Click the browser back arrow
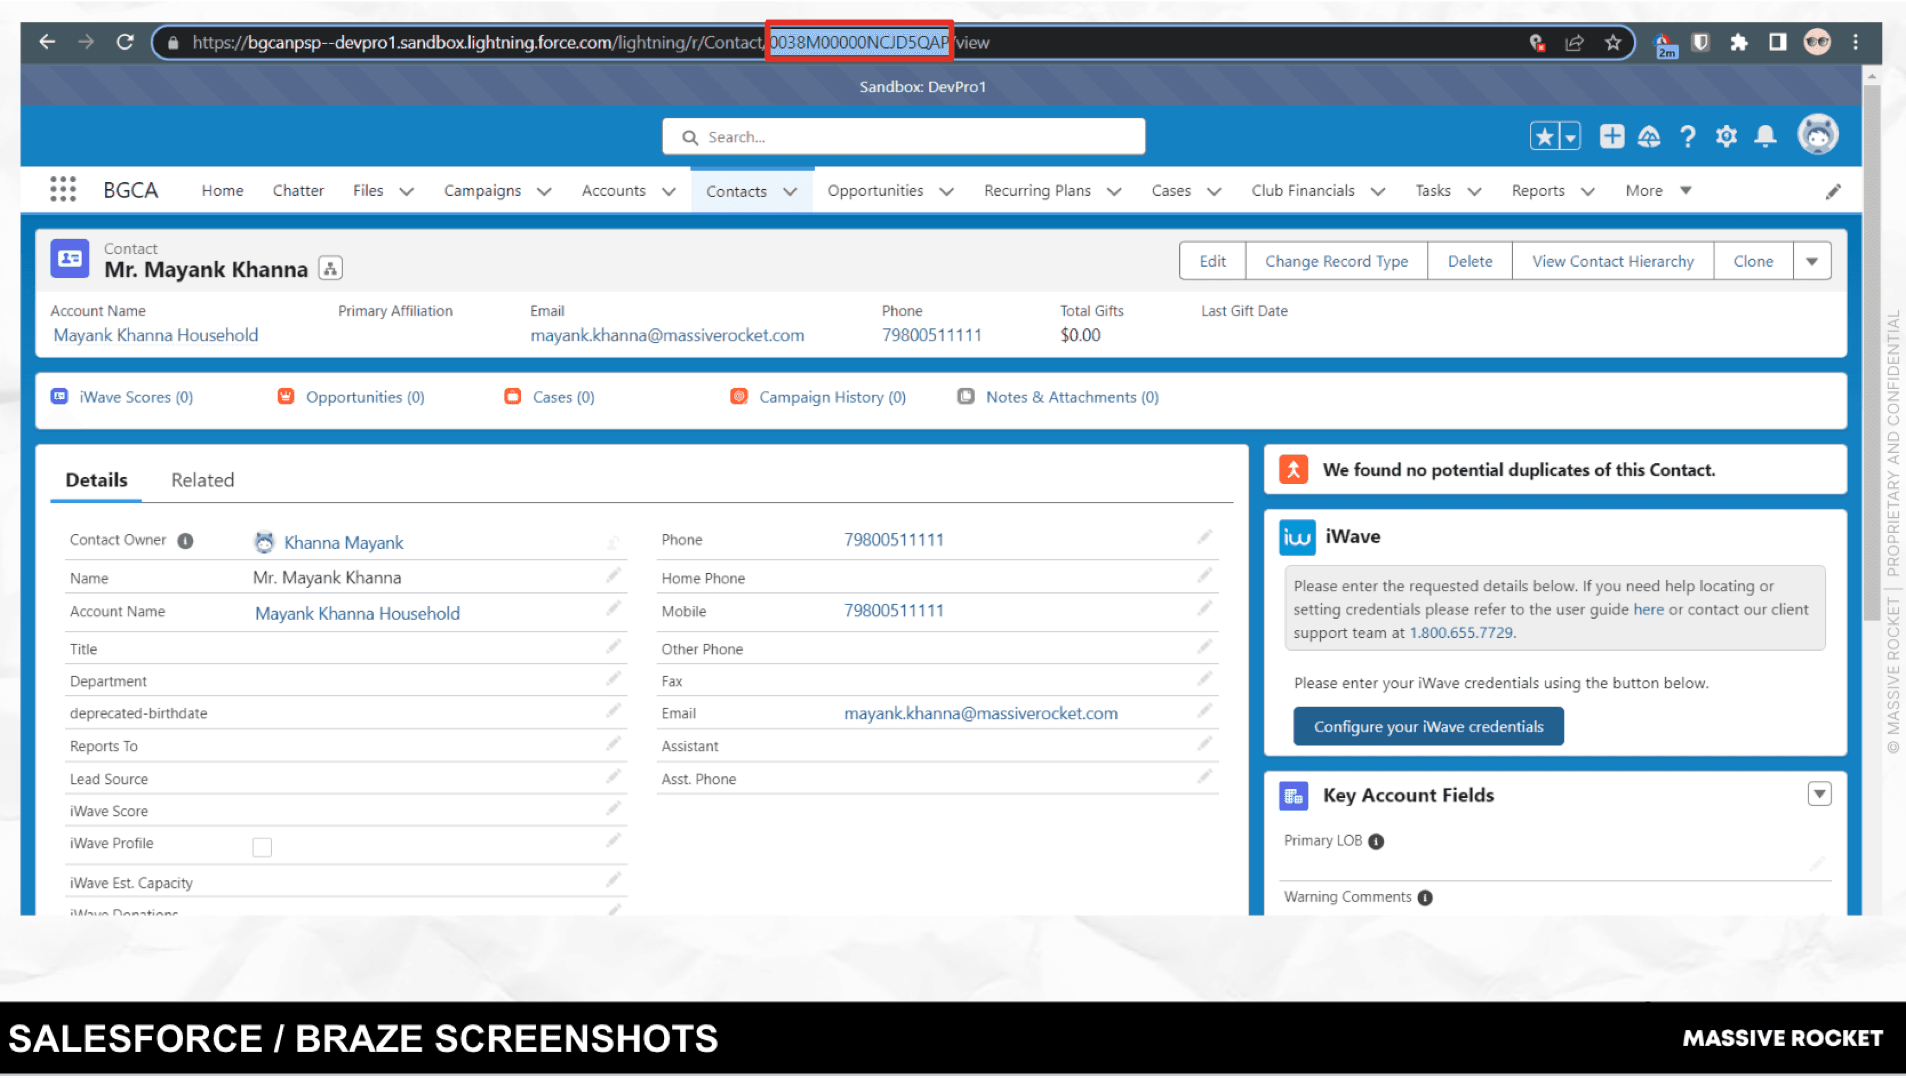The image size is (1906, 1078). point(47,42)
